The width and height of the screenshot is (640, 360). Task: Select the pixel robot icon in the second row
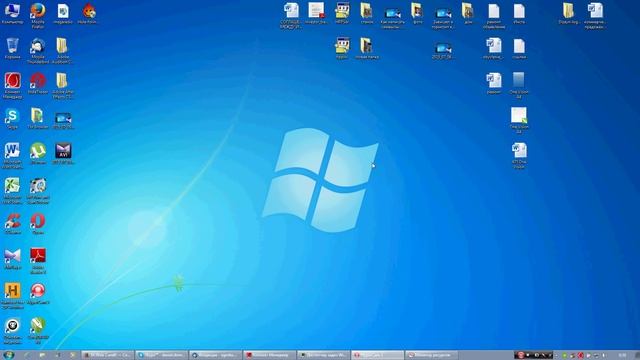tap(342, 46)
